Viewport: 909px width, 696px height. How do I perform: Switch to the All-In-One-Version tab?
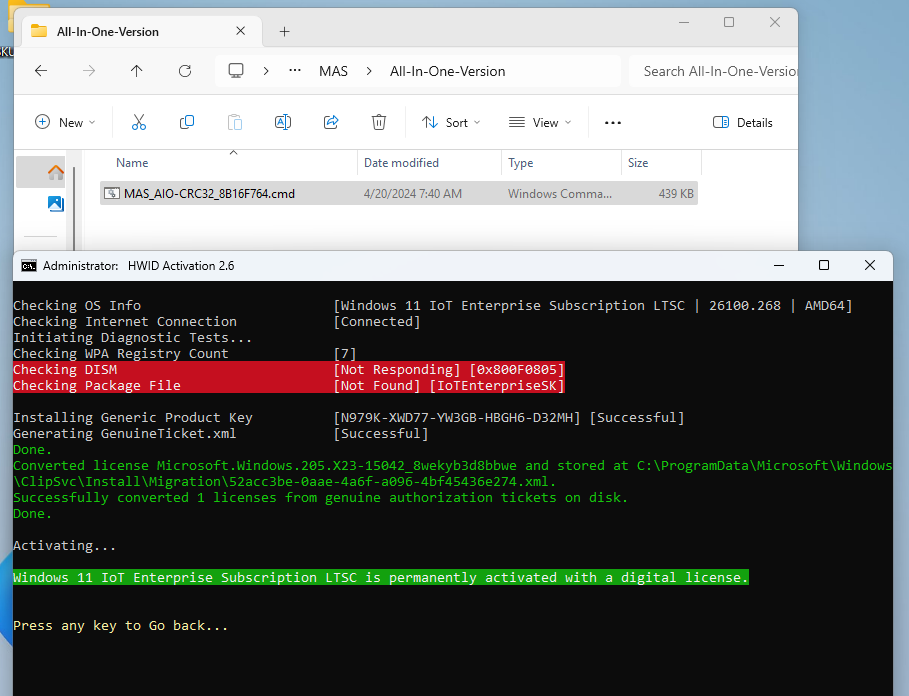(108, 31)
